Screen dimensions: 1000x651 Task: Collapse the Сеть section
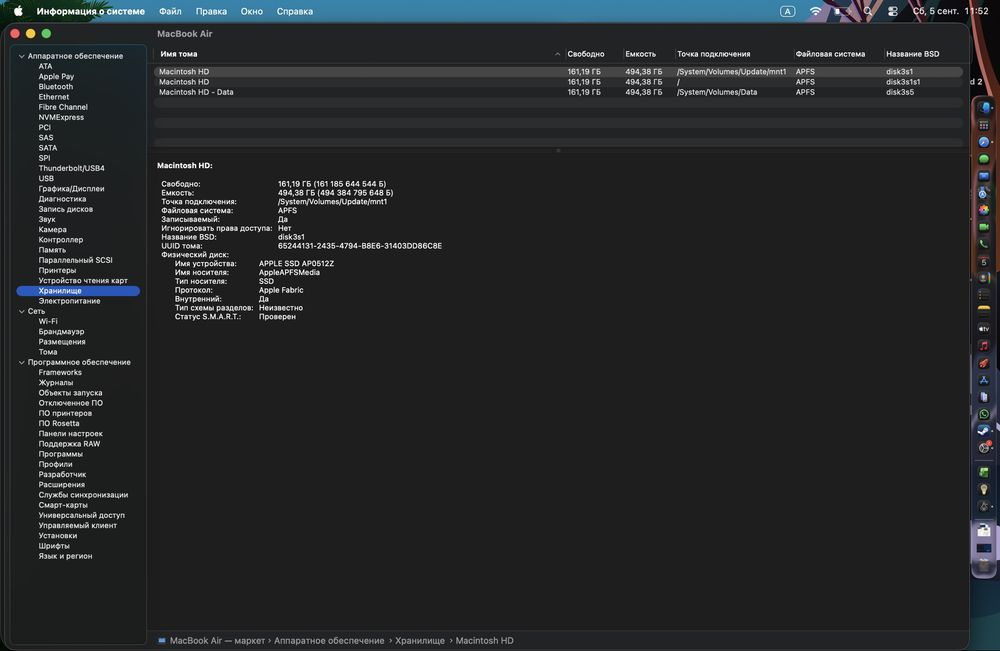[x=22, y=311]
